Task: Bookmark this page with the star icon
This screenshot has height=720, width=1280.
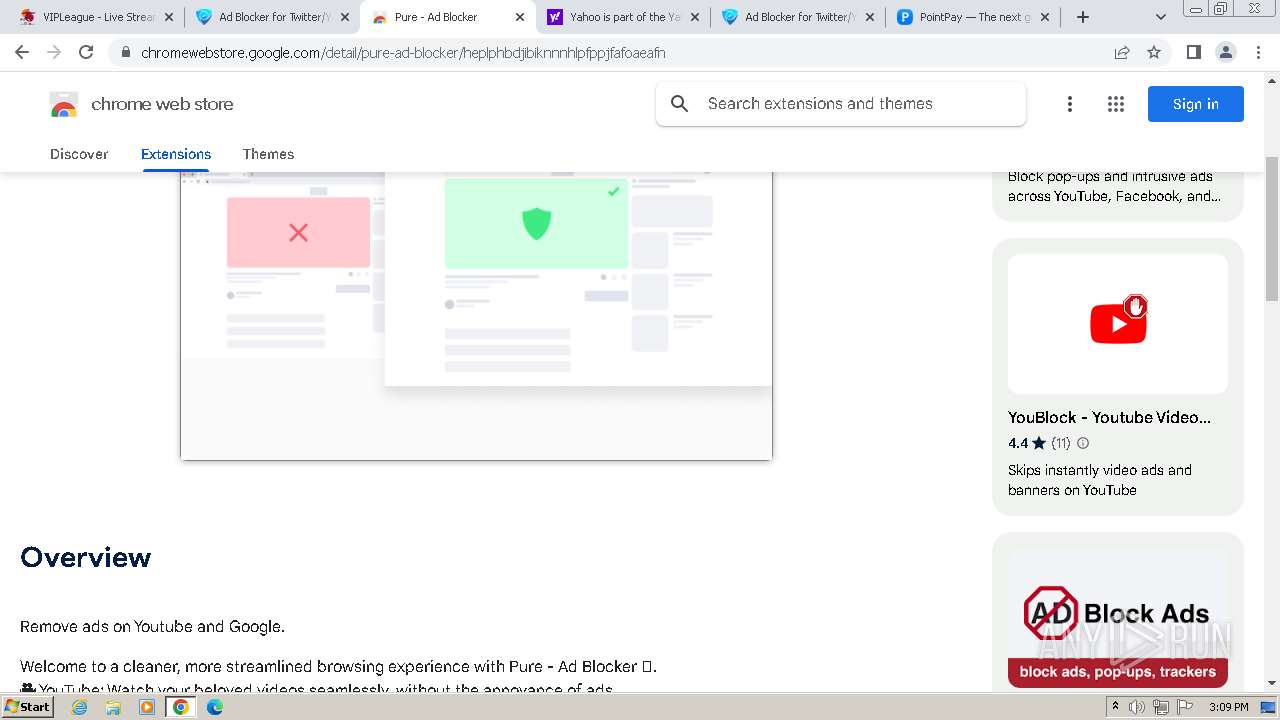Action: coord(1154,52)
